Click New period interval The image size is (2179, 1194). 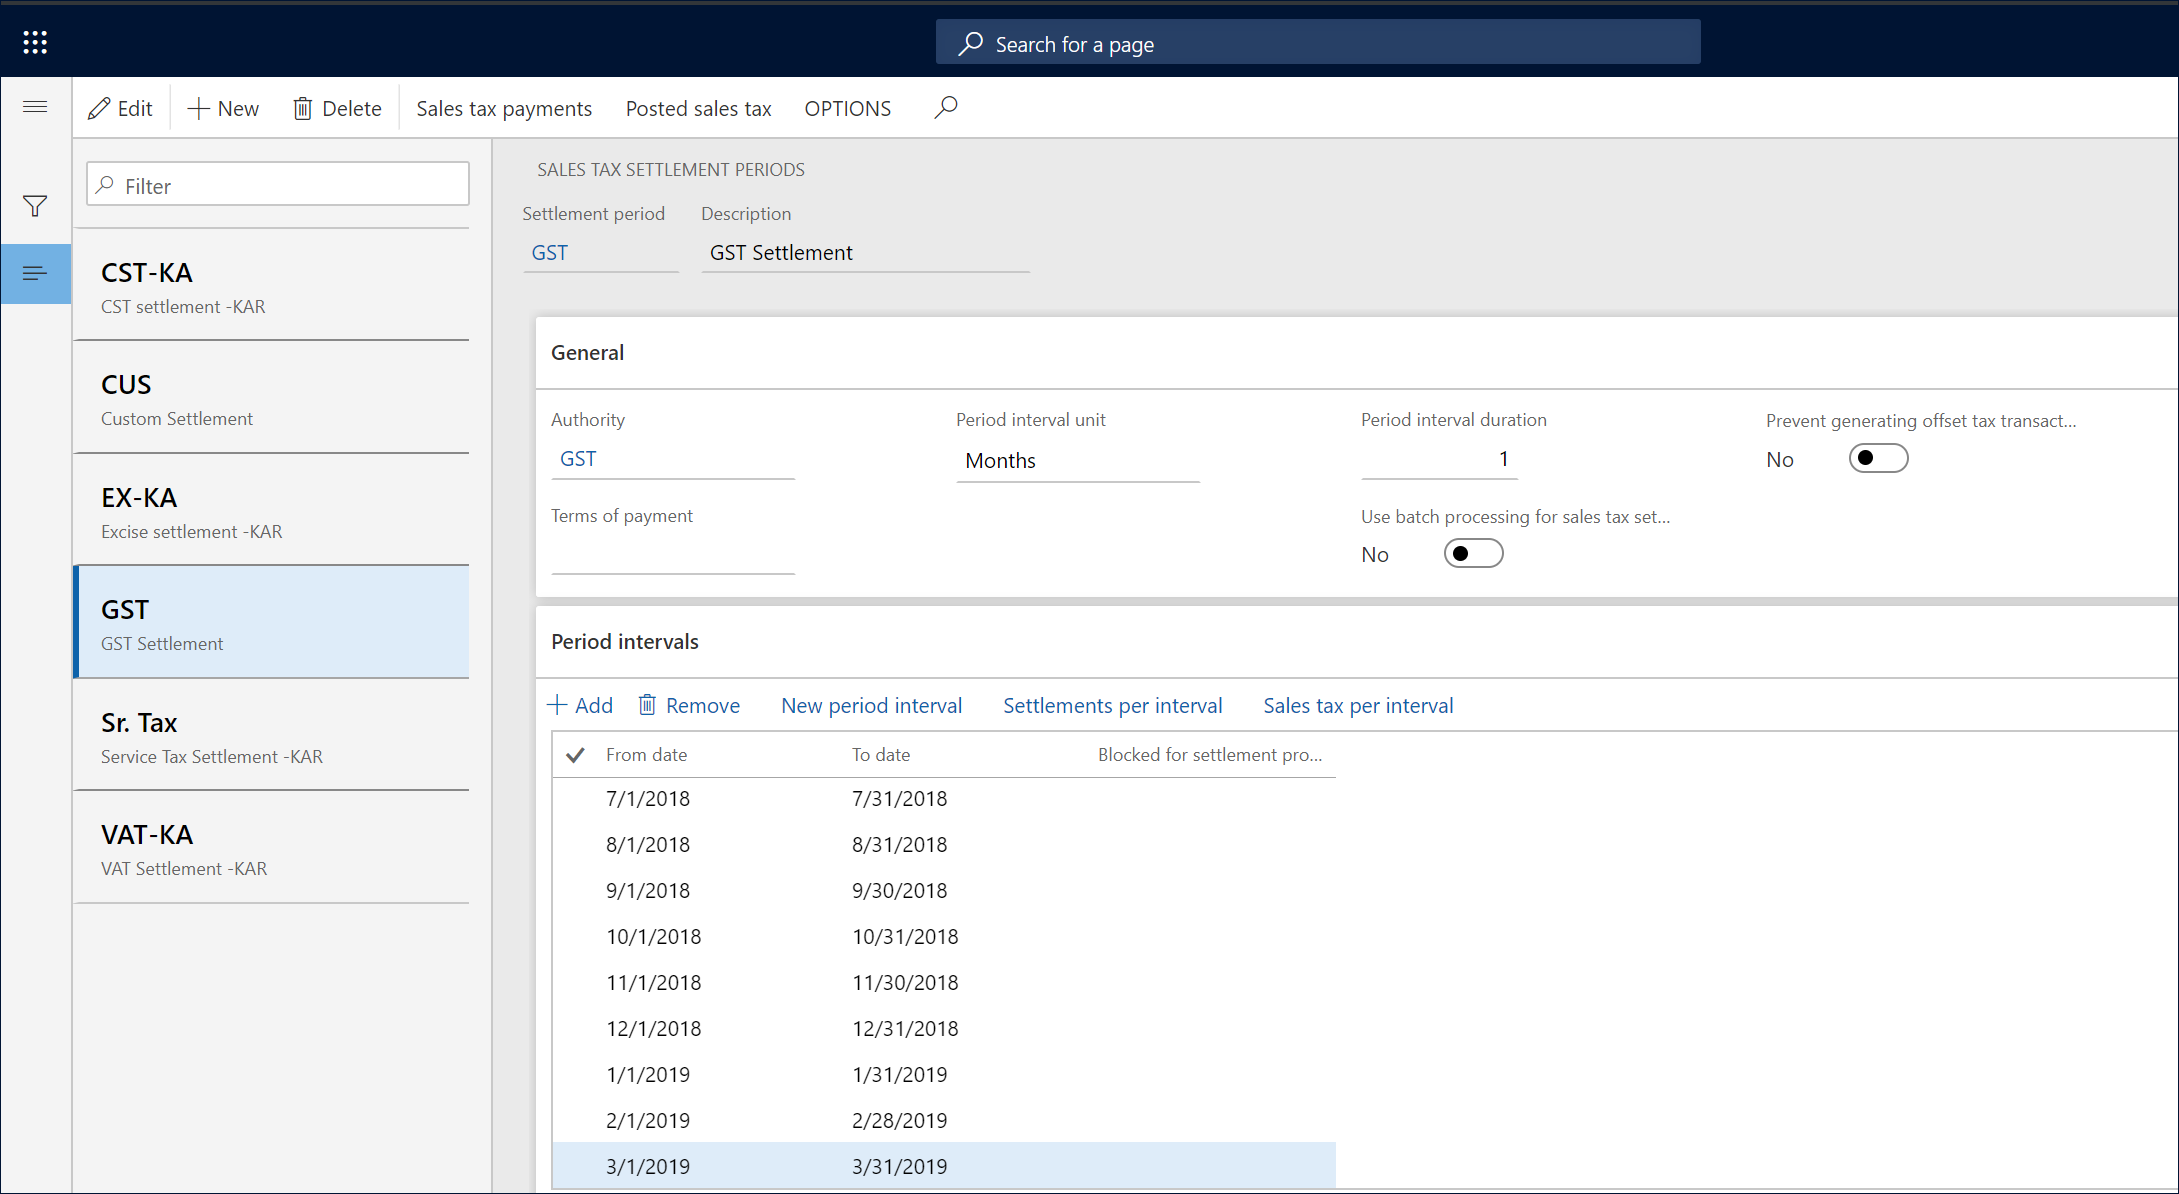coord(872,705)
